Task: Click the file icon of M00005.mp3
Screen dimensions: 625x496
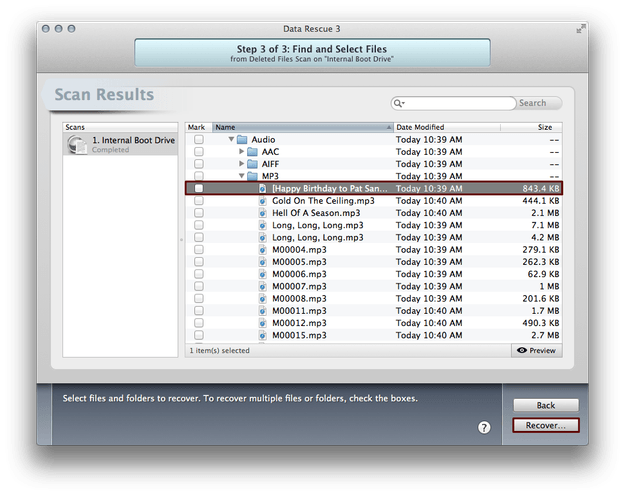Action: (x=262, y=262)
